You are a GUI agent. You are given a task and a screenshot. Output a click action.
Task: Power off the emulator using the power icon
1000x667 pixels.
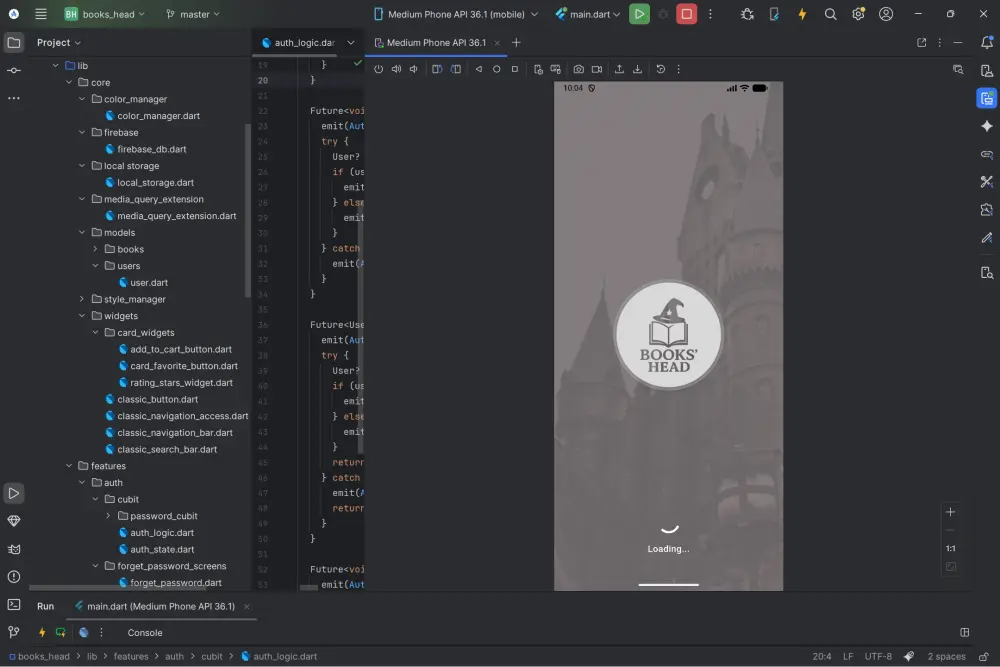pyautogui.click(x=378, y=69)
